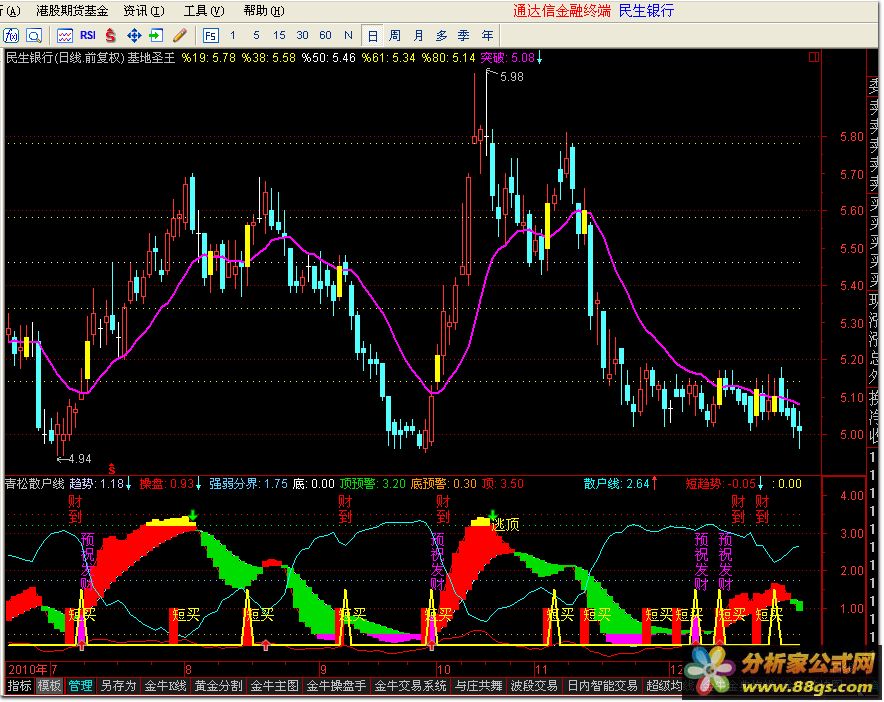Click the 逃顶 signal label in sub-chart
Image resolution: width=884 pixels, height=702 pixels.
click(x=506, y=525)
